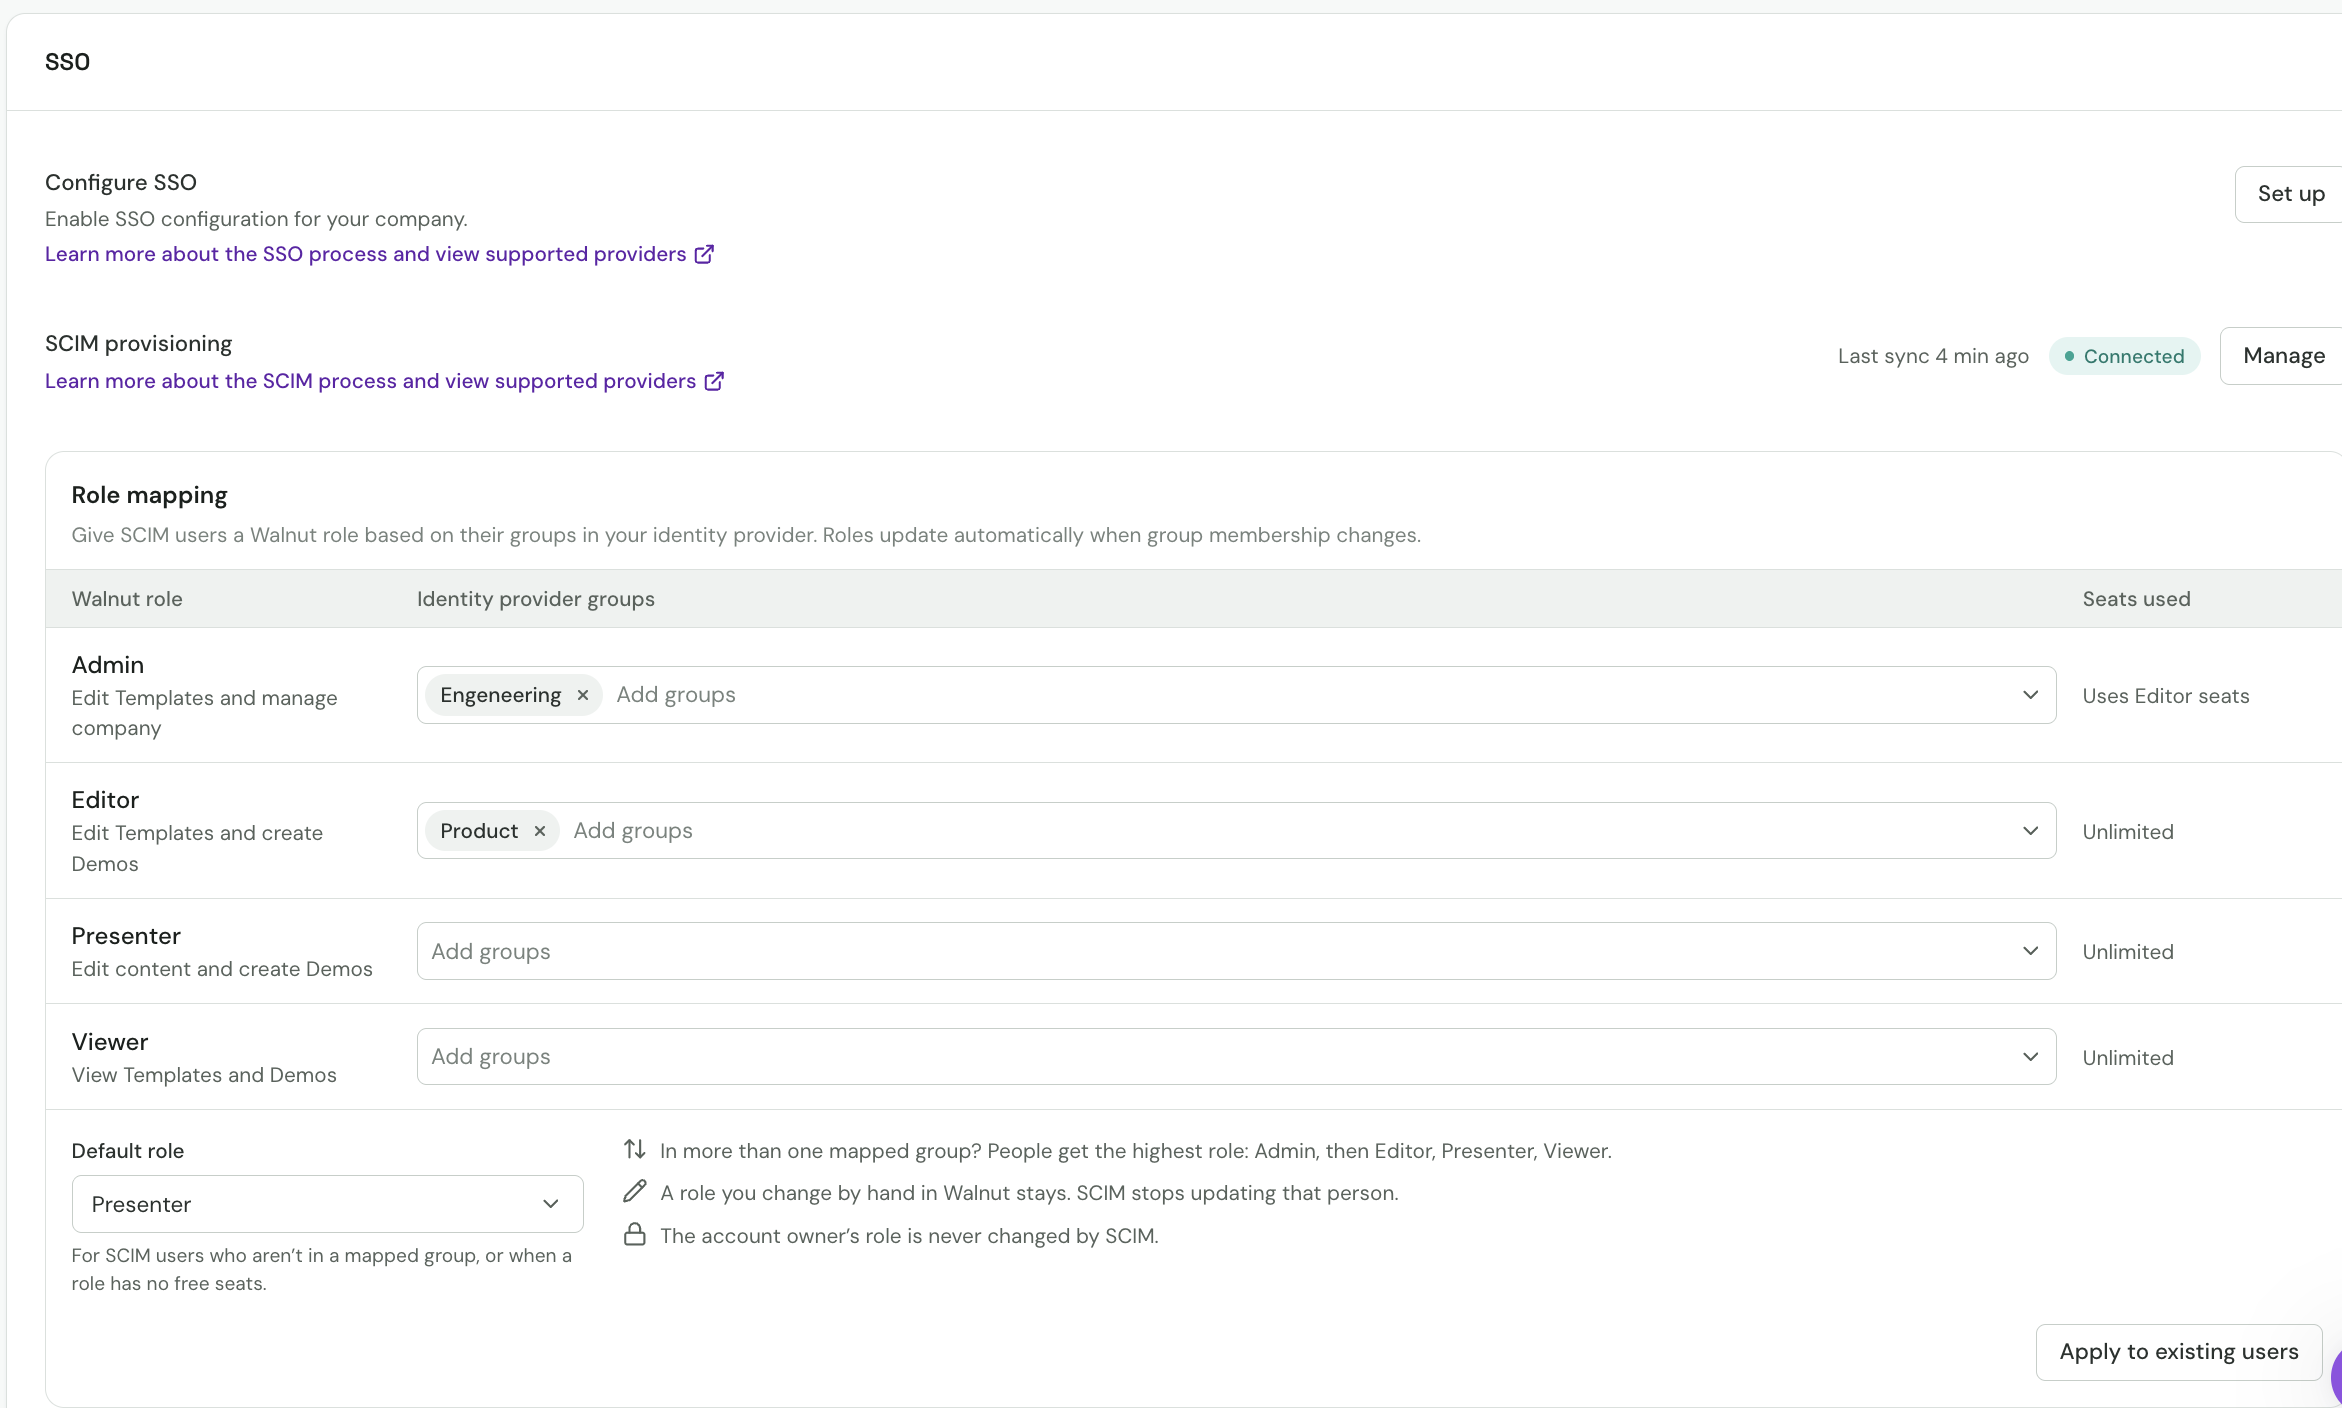The width and height of the screenshot is (2342, 1408).
Task: Click the 'Role mapping' heading
Action: tap(150, 495)
